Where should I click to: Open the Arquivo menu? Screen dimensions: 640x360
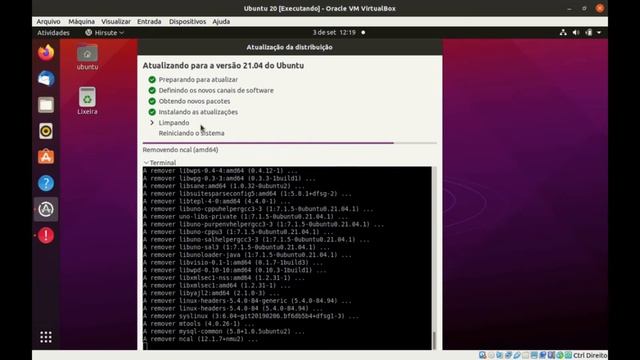click(48, 22)
